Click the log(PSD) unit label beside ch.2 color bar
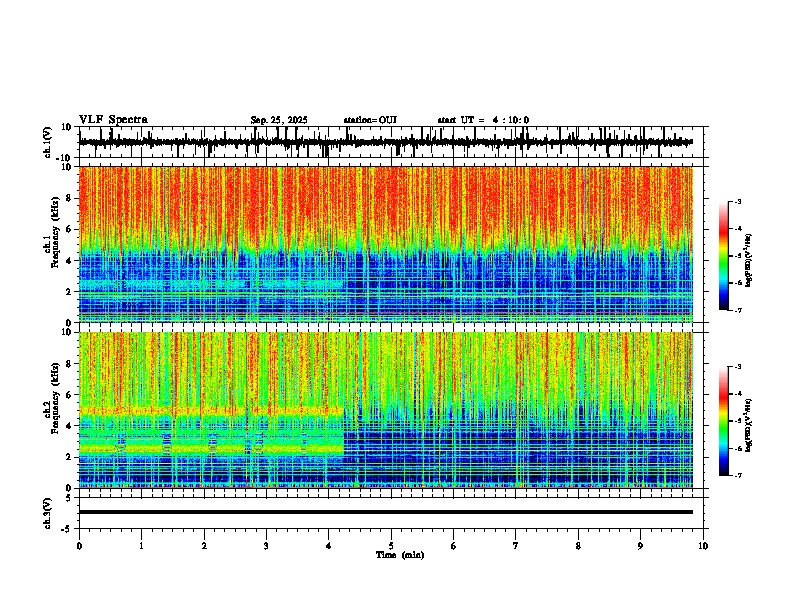 point(748,426)
